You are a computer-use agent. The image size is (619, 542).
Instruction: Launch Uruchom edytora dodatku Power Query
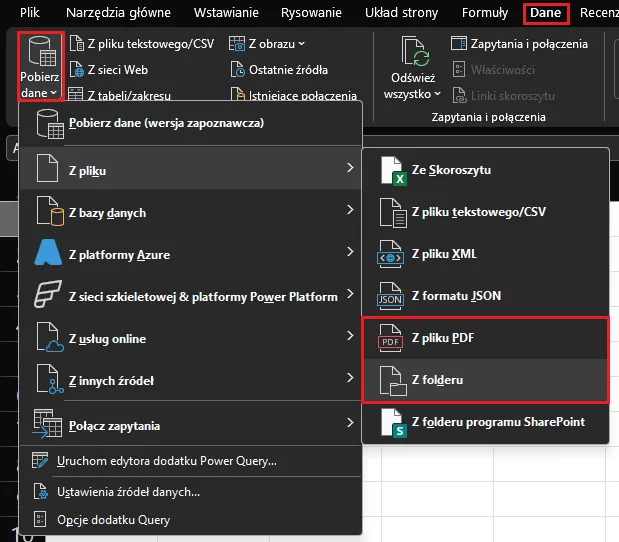point(168,461)
